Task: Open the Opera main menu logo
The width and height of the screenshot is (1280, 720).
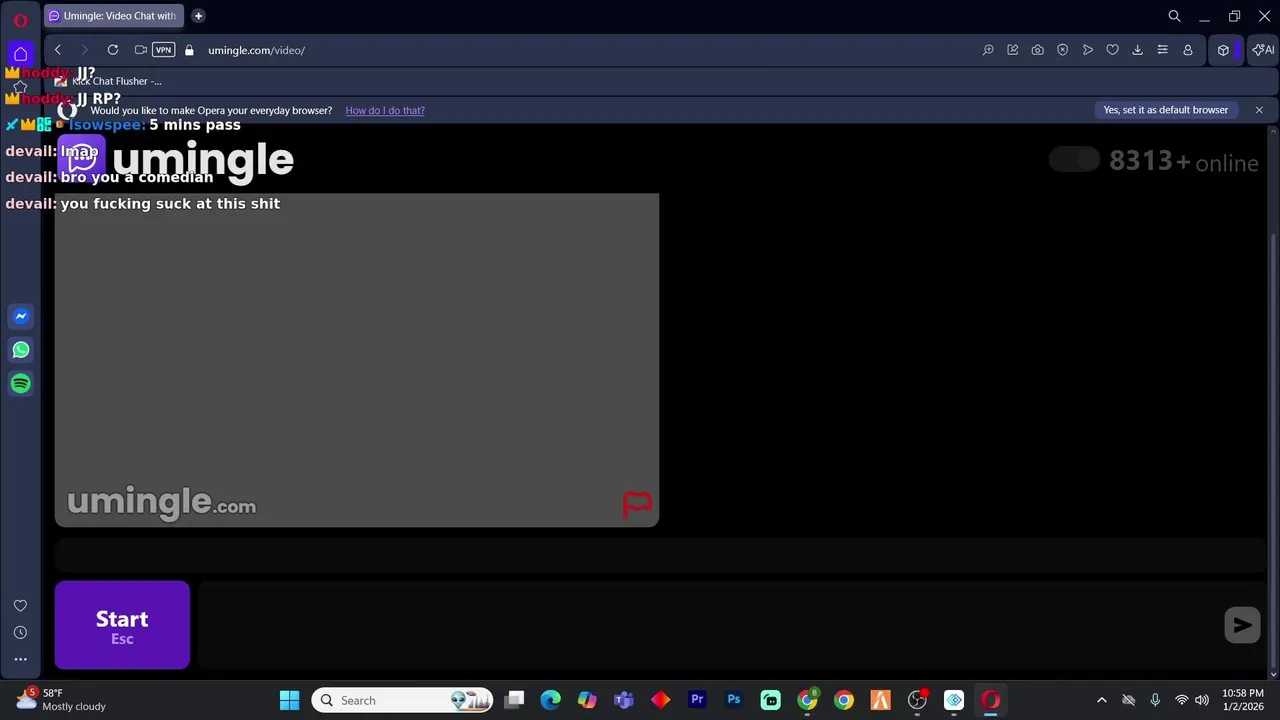Action: [20, 20]
